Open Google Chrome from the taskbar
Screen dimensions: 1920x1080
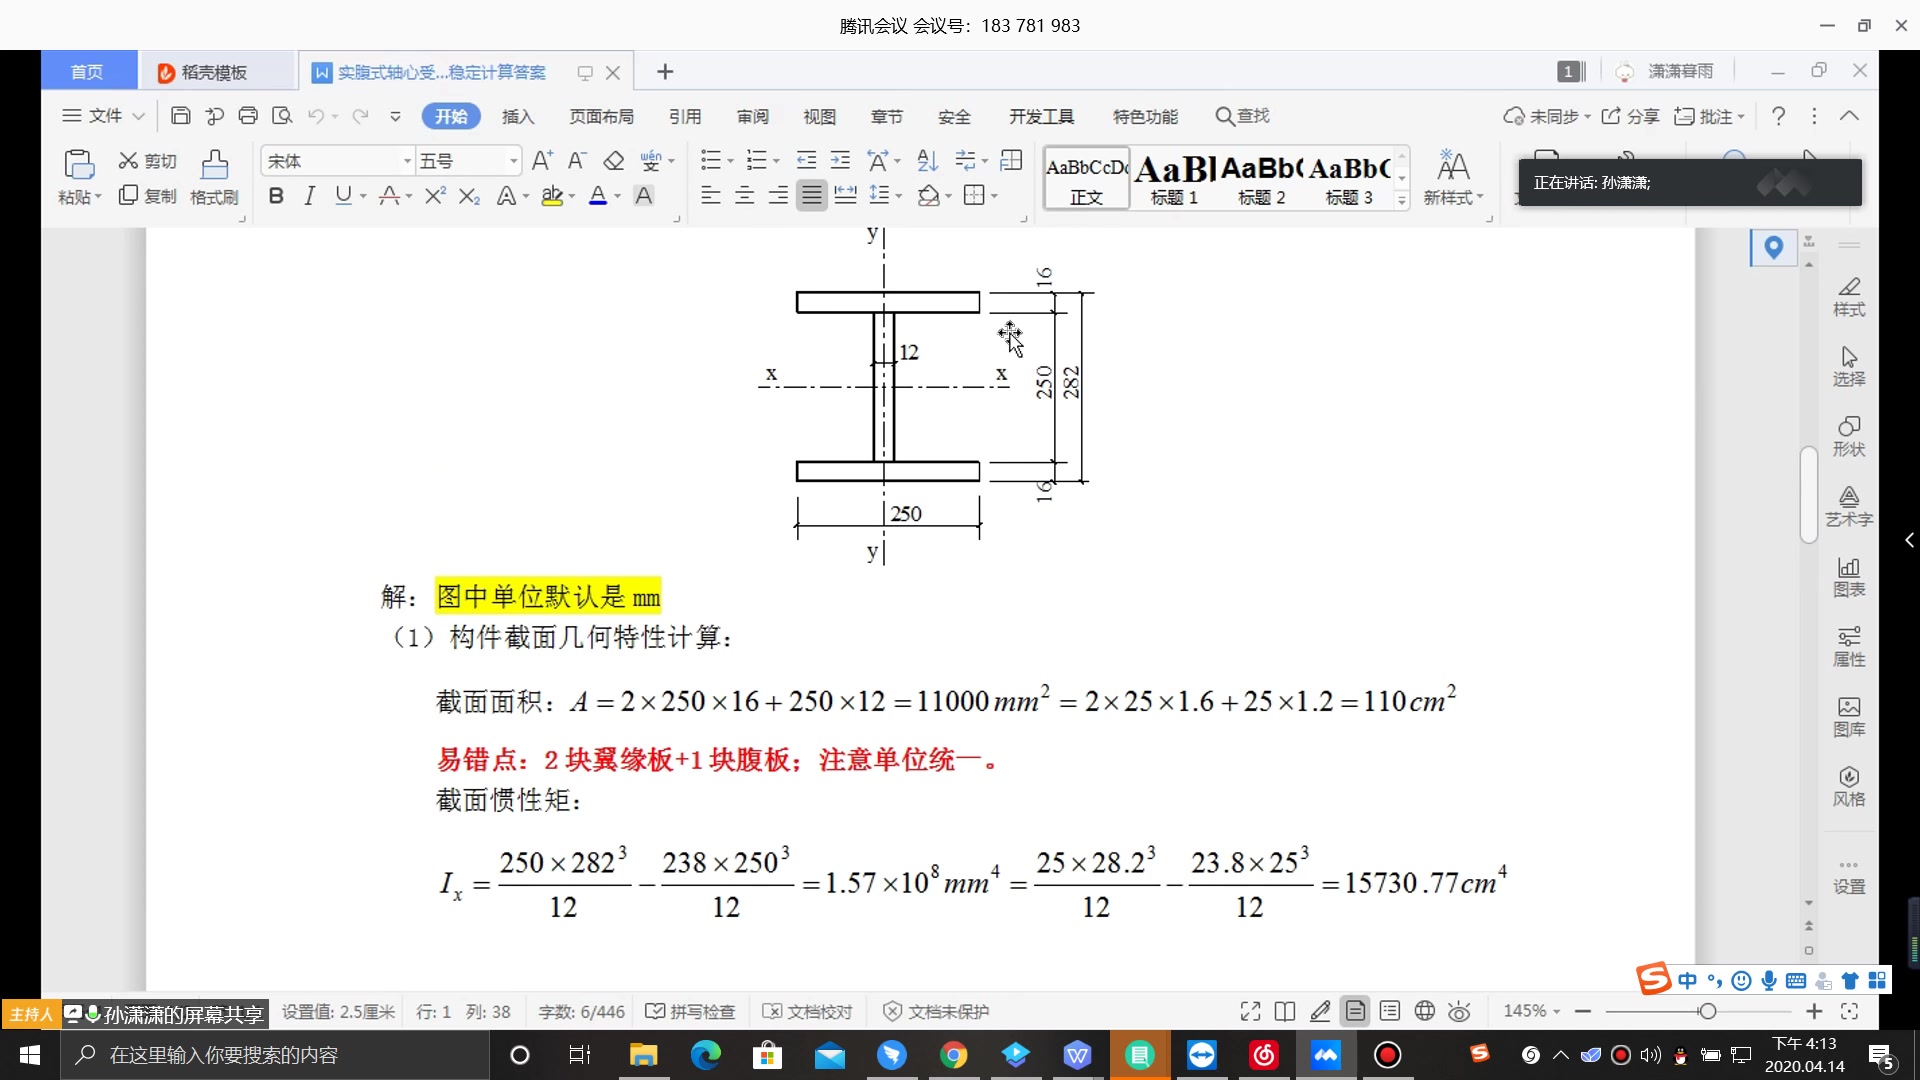point(954,1055)
